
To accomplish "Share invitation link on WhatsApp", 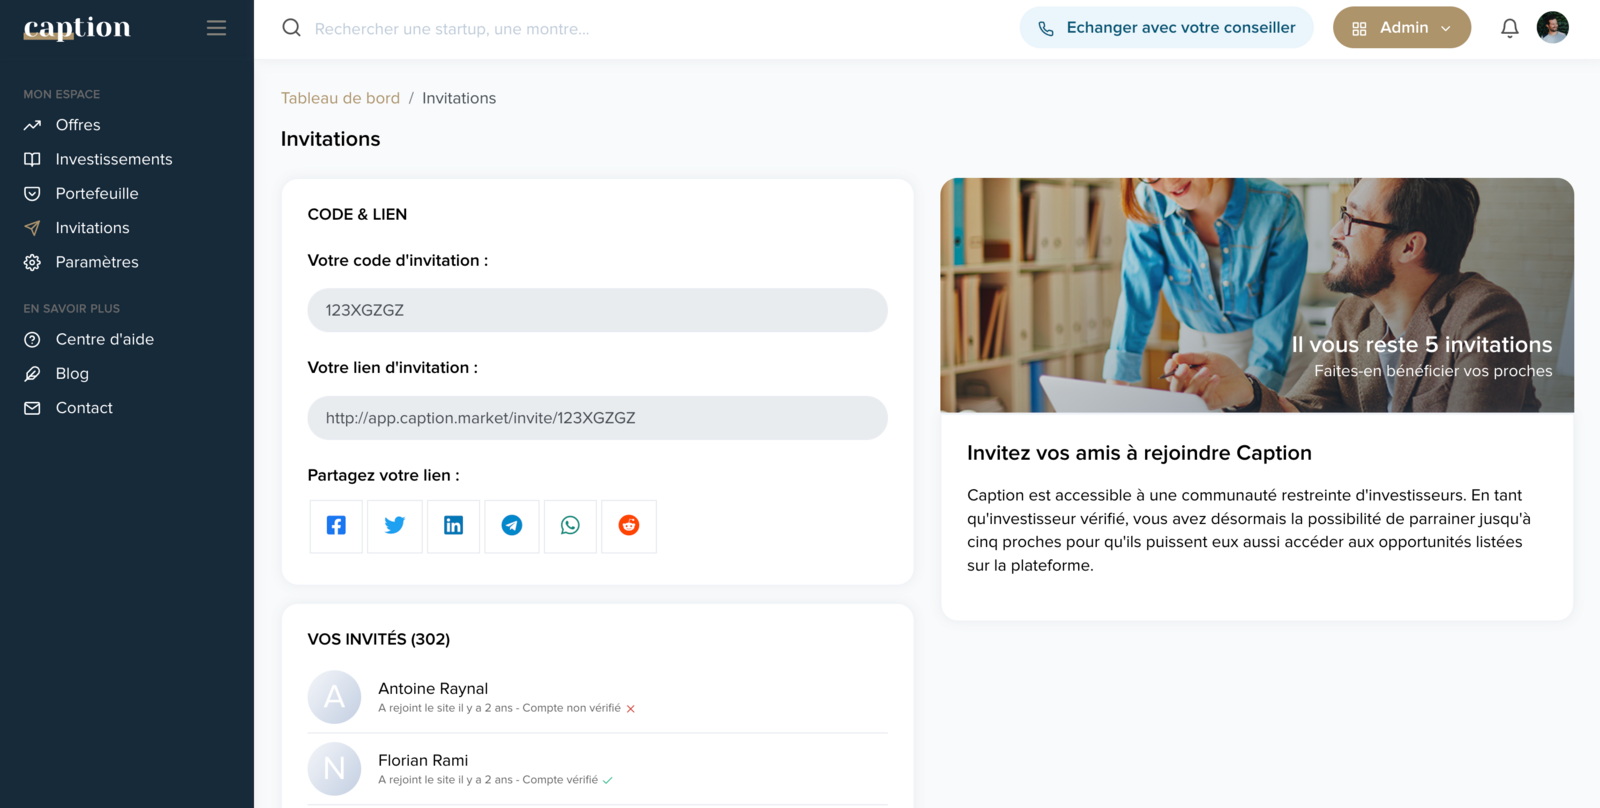I will pyautogui.click(x=570, y=526).
